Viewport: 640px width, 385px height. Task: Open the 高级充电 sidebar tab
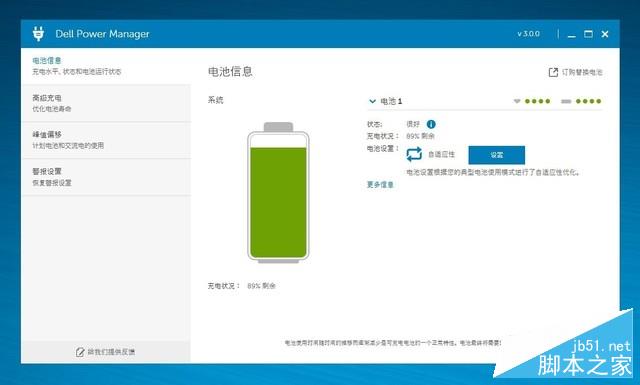click(106, 103)
